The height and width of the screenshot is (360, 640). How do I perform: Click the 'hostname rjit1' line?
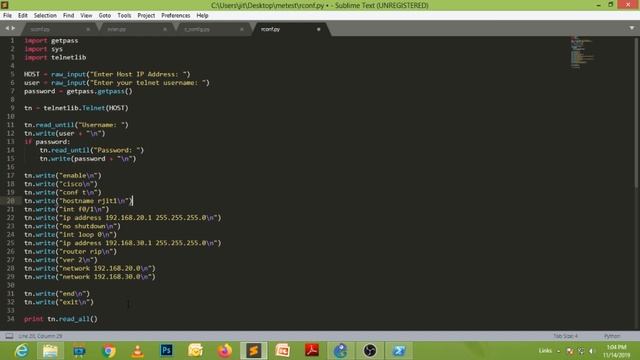point(79,201)
